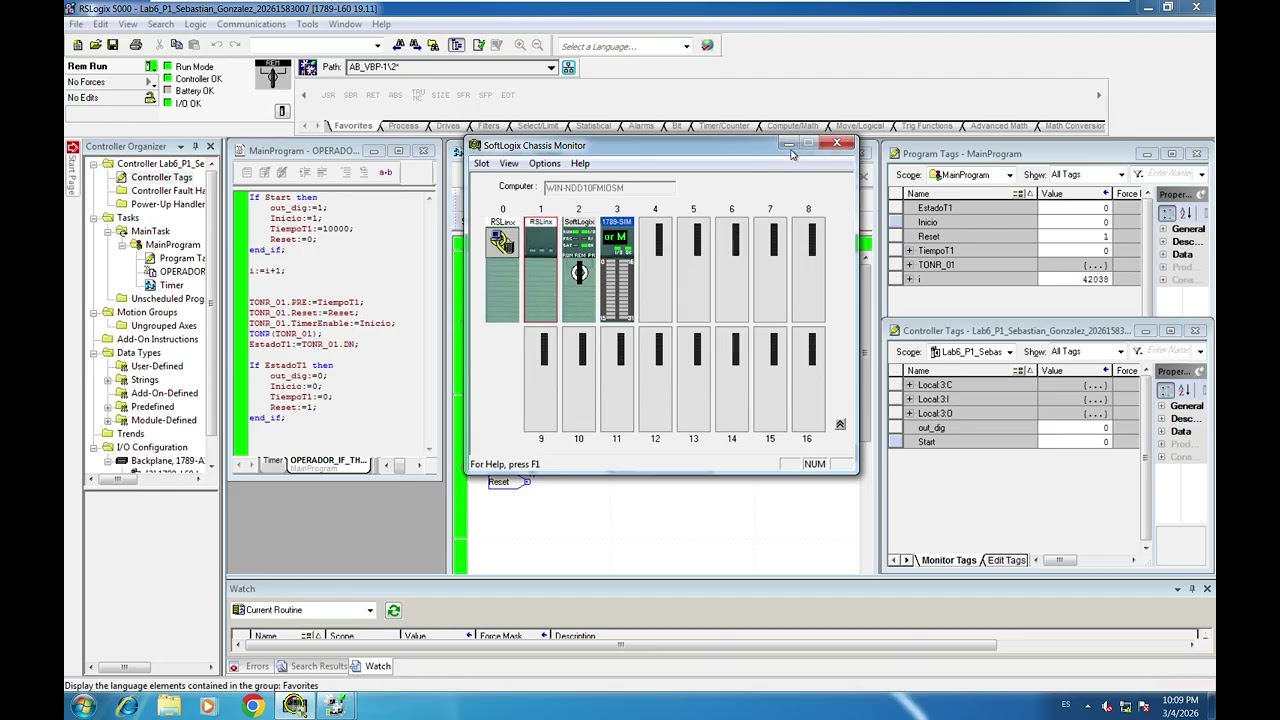Viewport: 1280px width, 720px height.
Task: Click the Watch pane horizontal scrollbar
Action: click(620, 645)
